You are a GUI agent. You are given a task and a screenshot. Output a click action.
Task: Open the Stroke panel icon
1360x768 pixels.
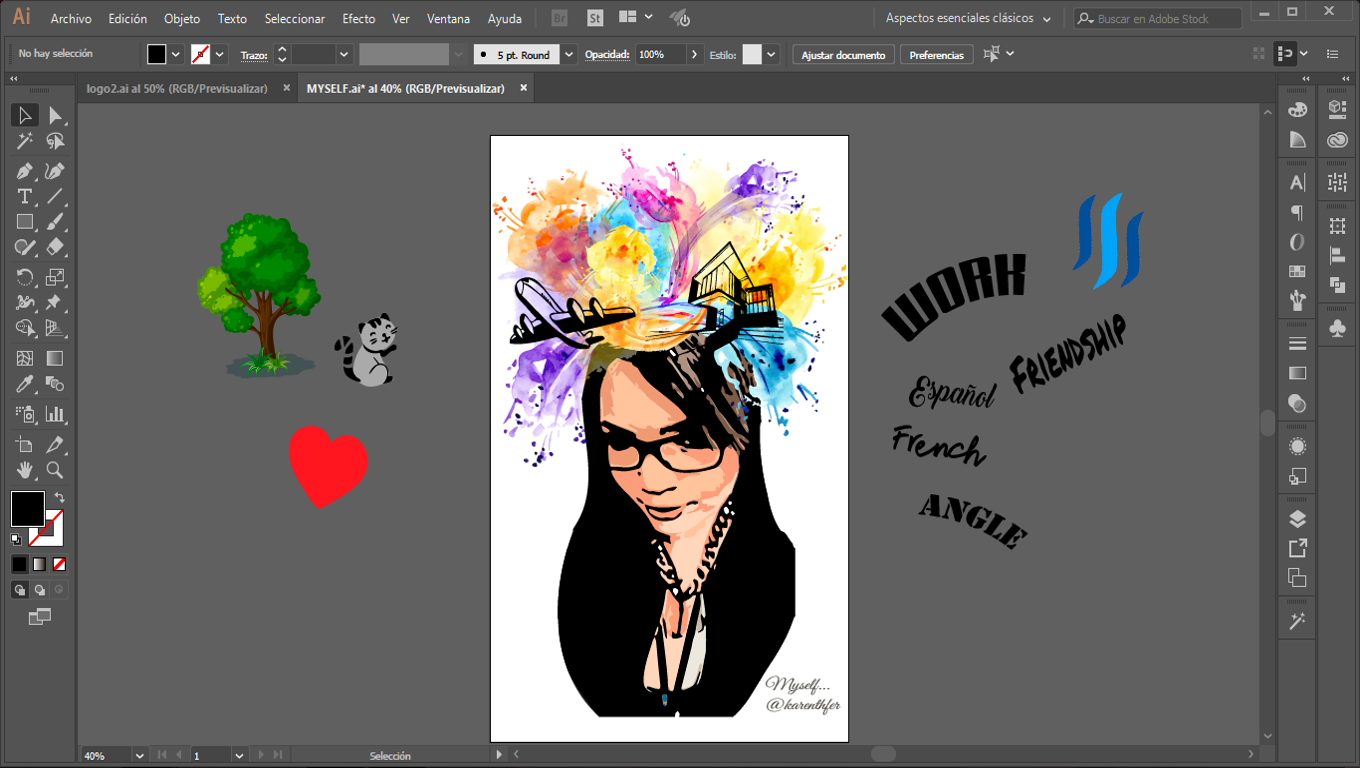[1297, 343]
